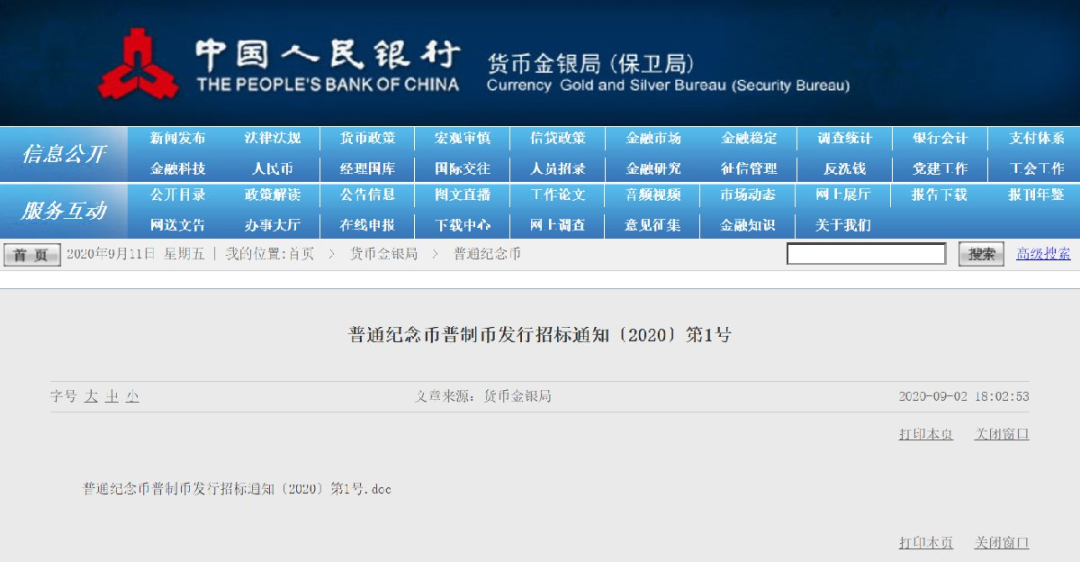Select 政策解读 menu item
1080x562 pixels.
(273, 195)
